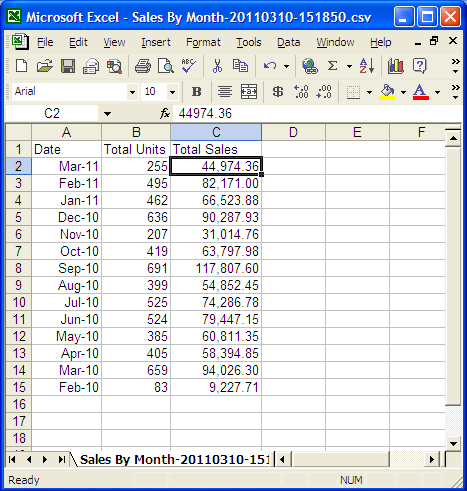Print the sheet using the printer icon

click(143, 66)
